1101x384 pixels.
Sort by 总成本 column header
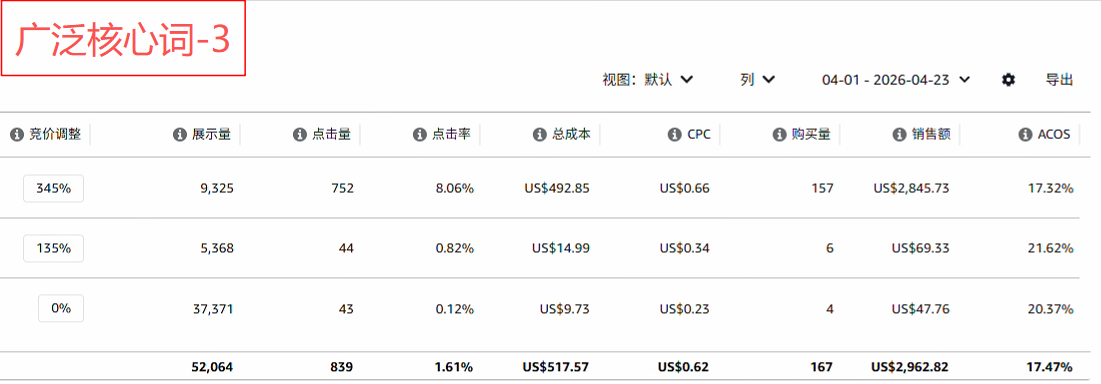[x=572, y=134]
